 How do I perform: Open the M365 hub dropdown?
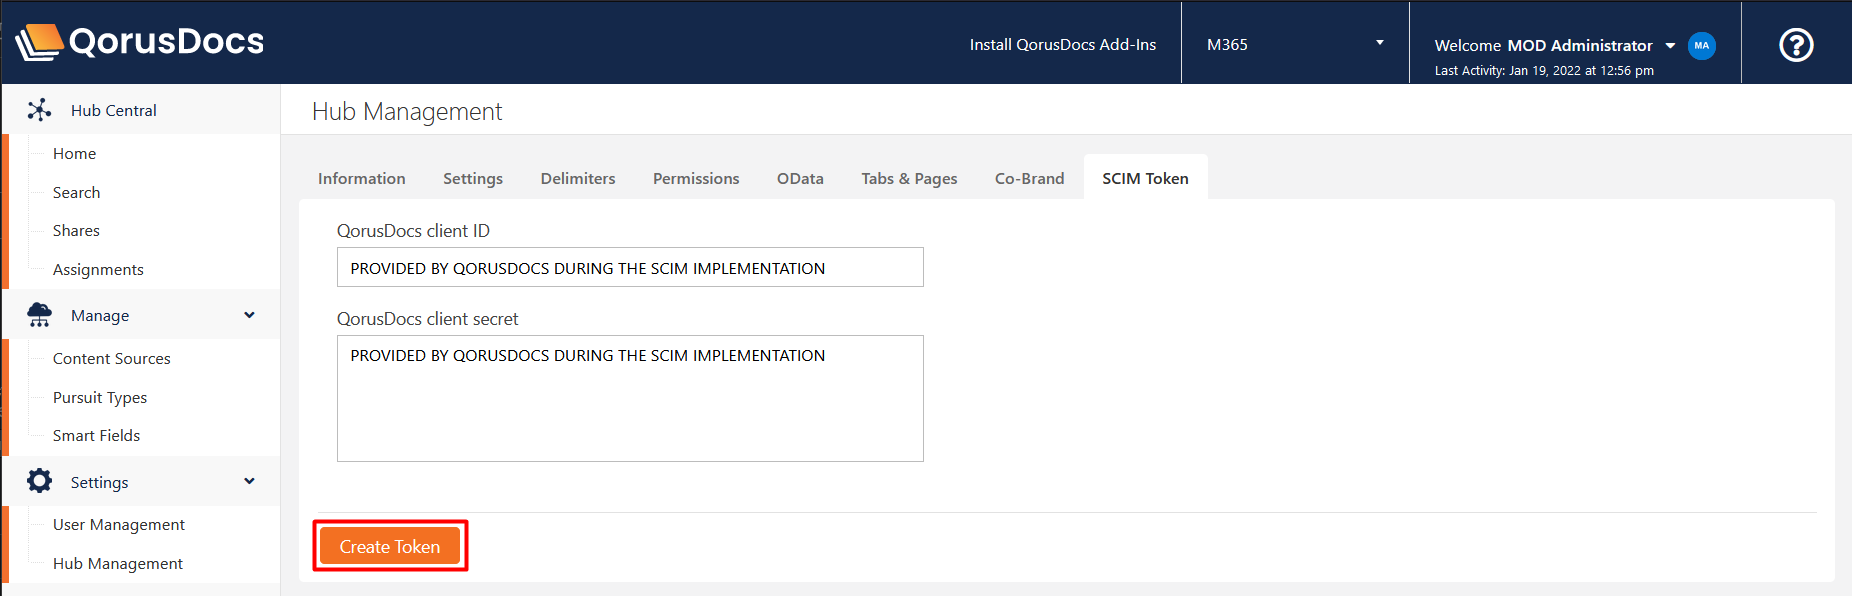1295,44
